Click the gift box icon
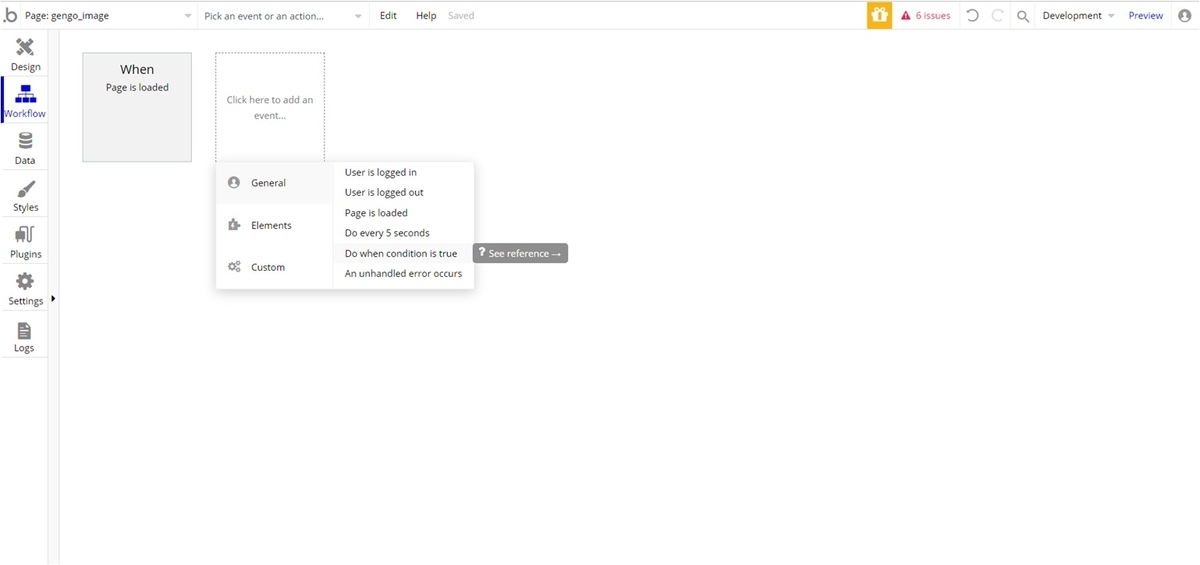1200x565 pixels. (x=879, y=15)
